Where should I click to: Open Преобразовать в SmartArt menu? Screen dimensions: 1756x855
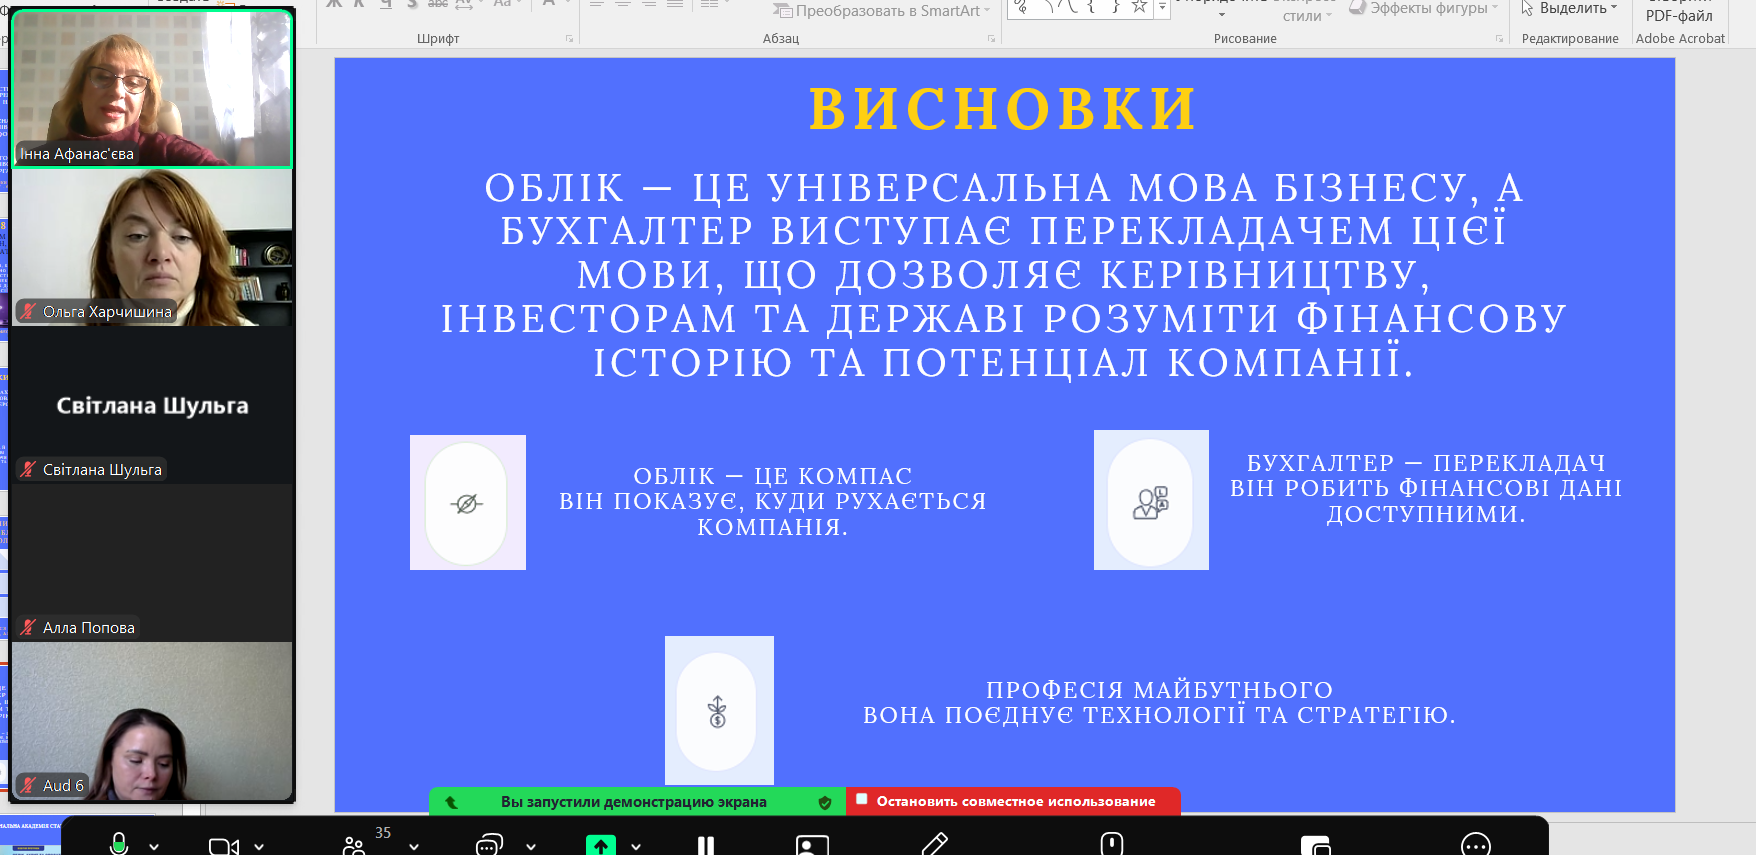[884, 11]
